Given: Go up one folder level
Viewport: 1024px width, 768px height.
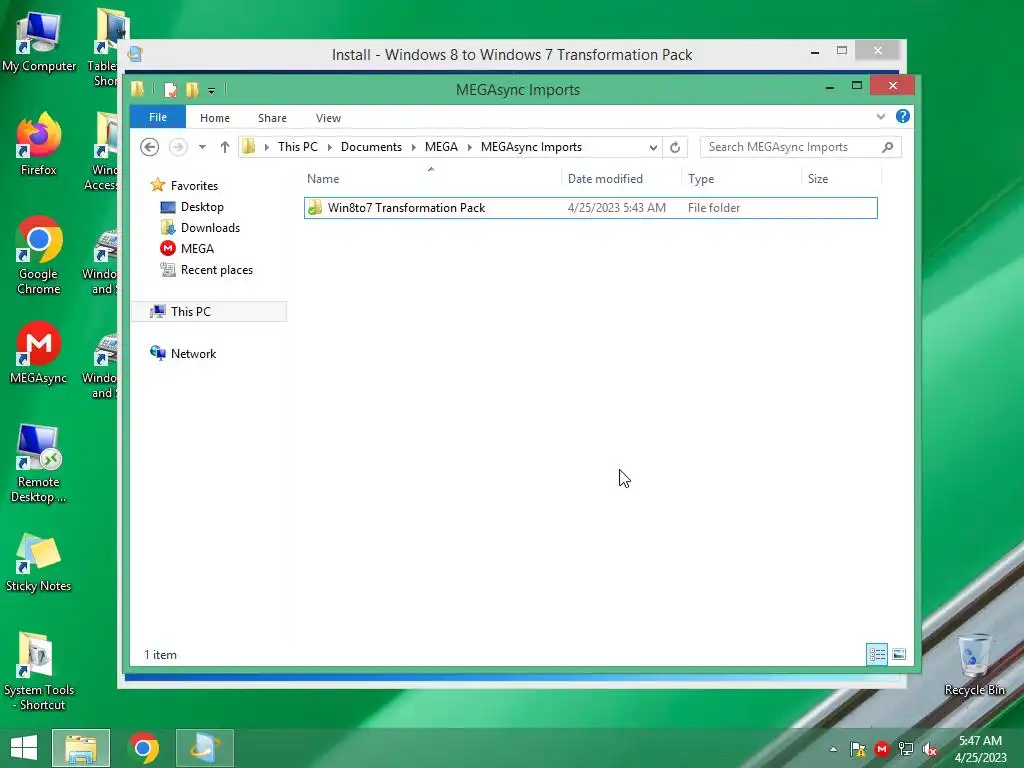Looking at the screenshot, I should pyautogui.click(x=225, y=147).
